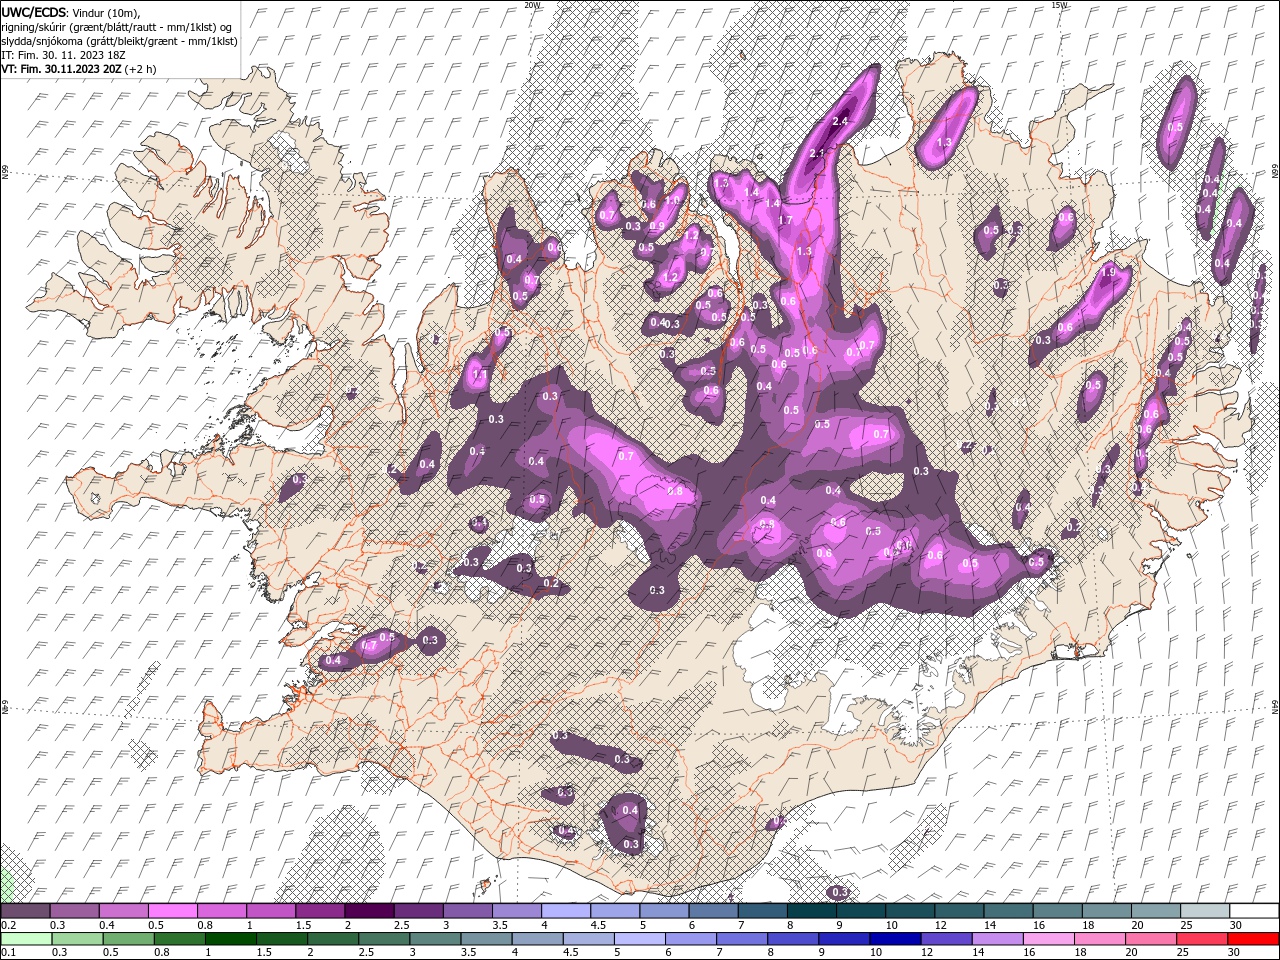Click the 1.1 precipitation value on map

(x=478, y=376)
